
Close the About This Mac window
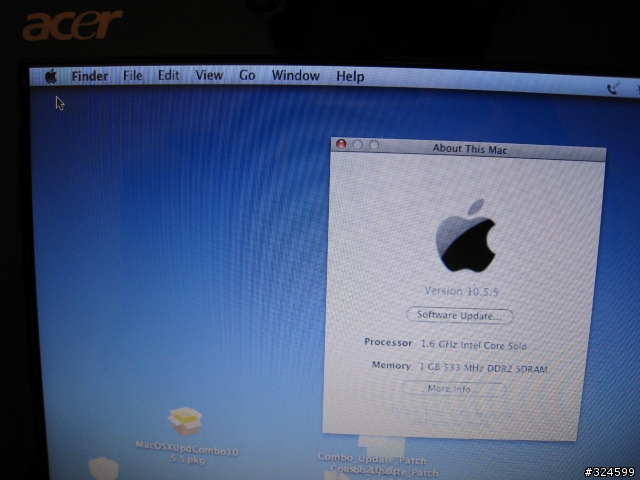(x=341, y=144)
